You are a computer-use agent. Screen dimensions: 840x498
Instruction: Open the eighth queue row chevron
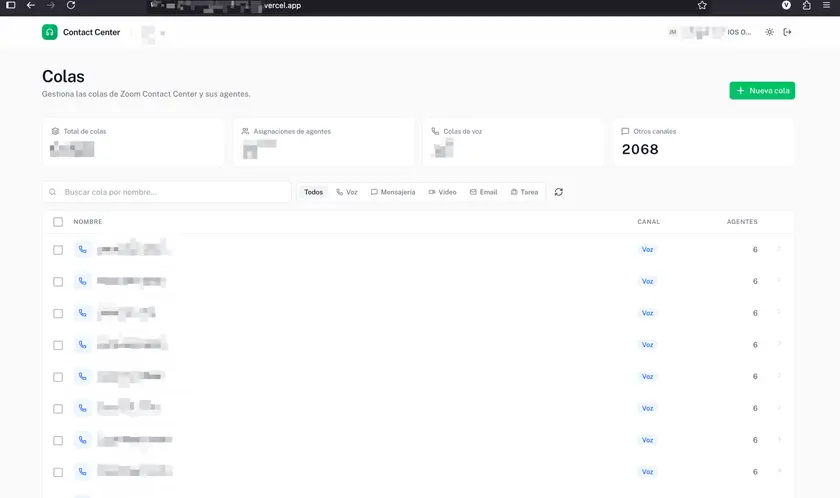point(779,471)
